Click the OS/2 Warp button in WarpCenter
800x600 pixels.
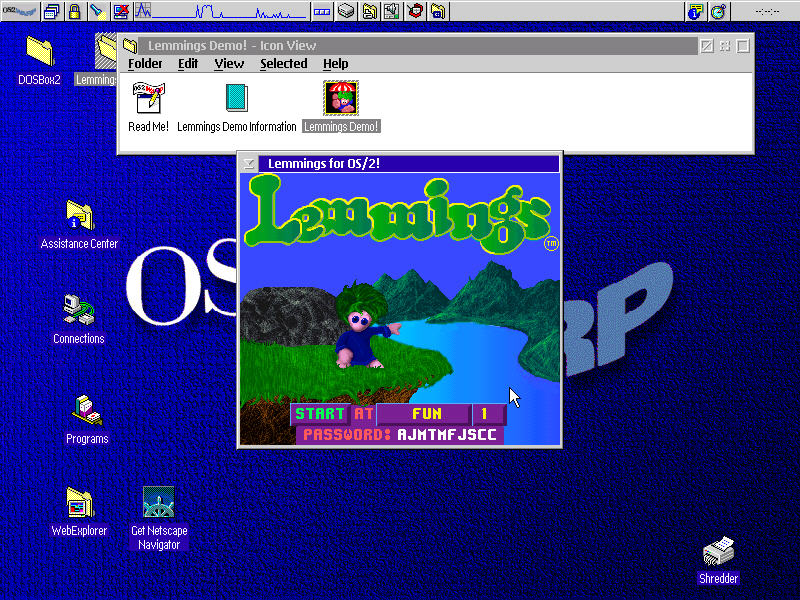(19, 11)
